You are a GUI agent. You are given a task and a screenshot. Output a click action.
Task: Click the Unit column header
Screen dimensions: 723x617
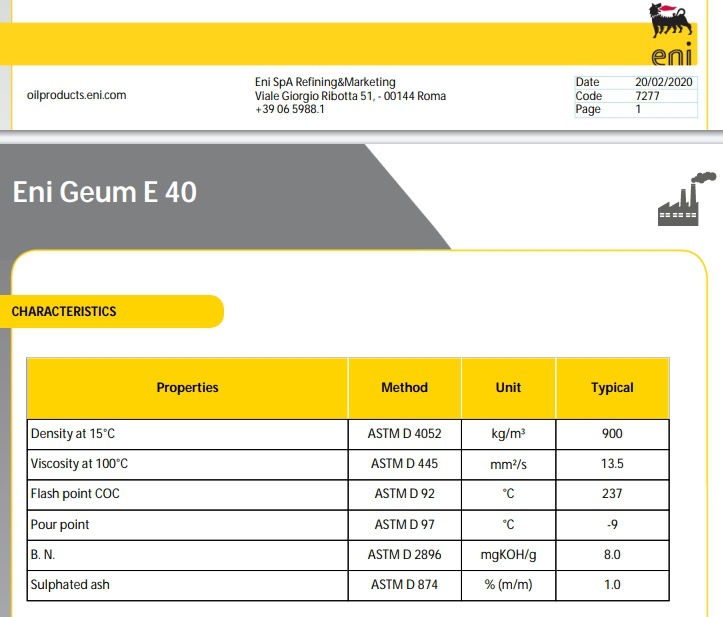coord(508,388)
